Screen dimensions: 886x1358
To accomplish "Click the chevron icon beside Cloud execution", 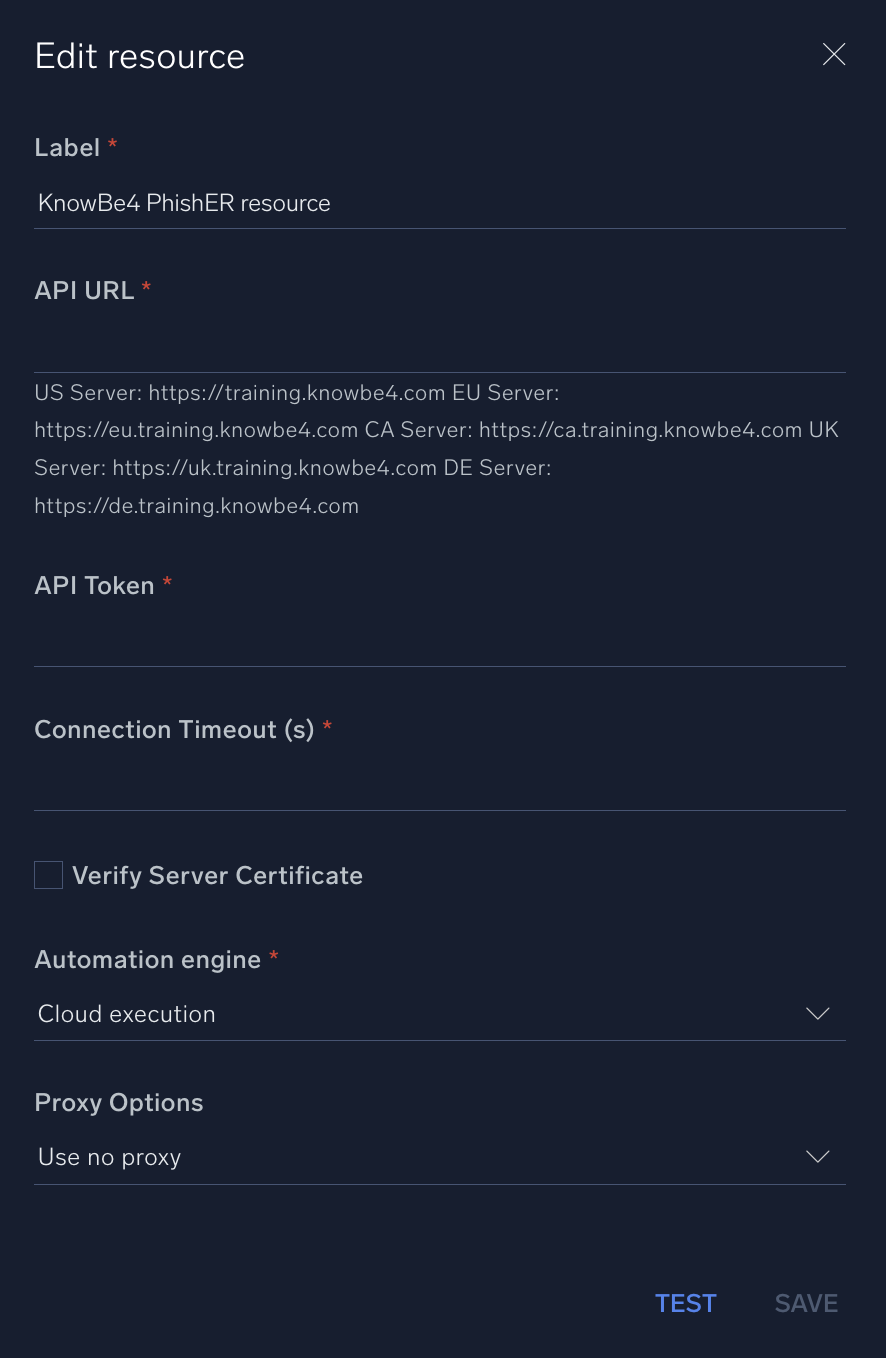I will tap(817, 1013).
